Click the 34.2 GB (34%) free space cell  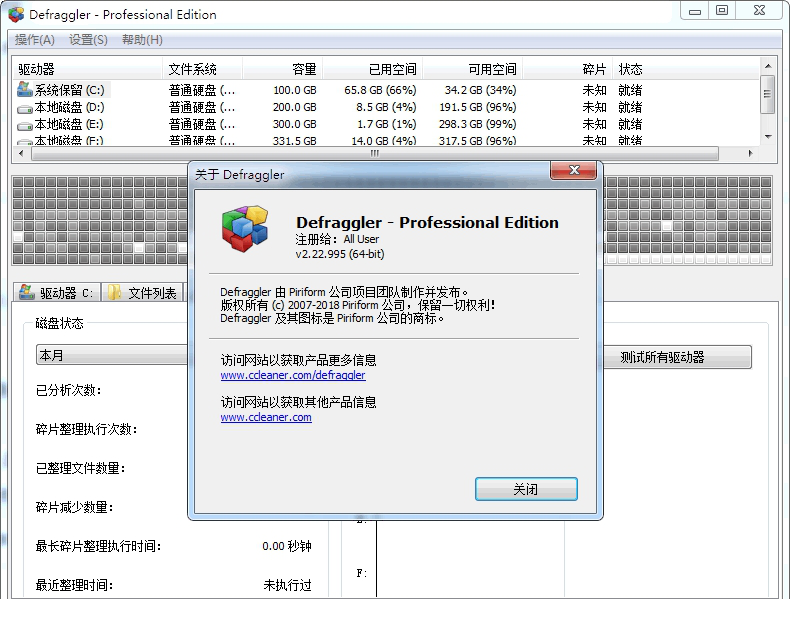(481, 90)
